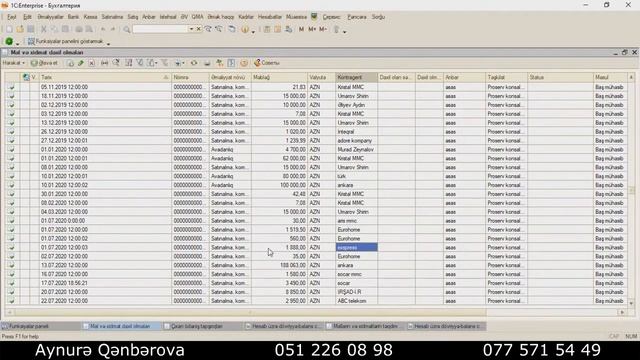
Task: Open the Hesabatlar menu
Action: click(x=270, y=17)
